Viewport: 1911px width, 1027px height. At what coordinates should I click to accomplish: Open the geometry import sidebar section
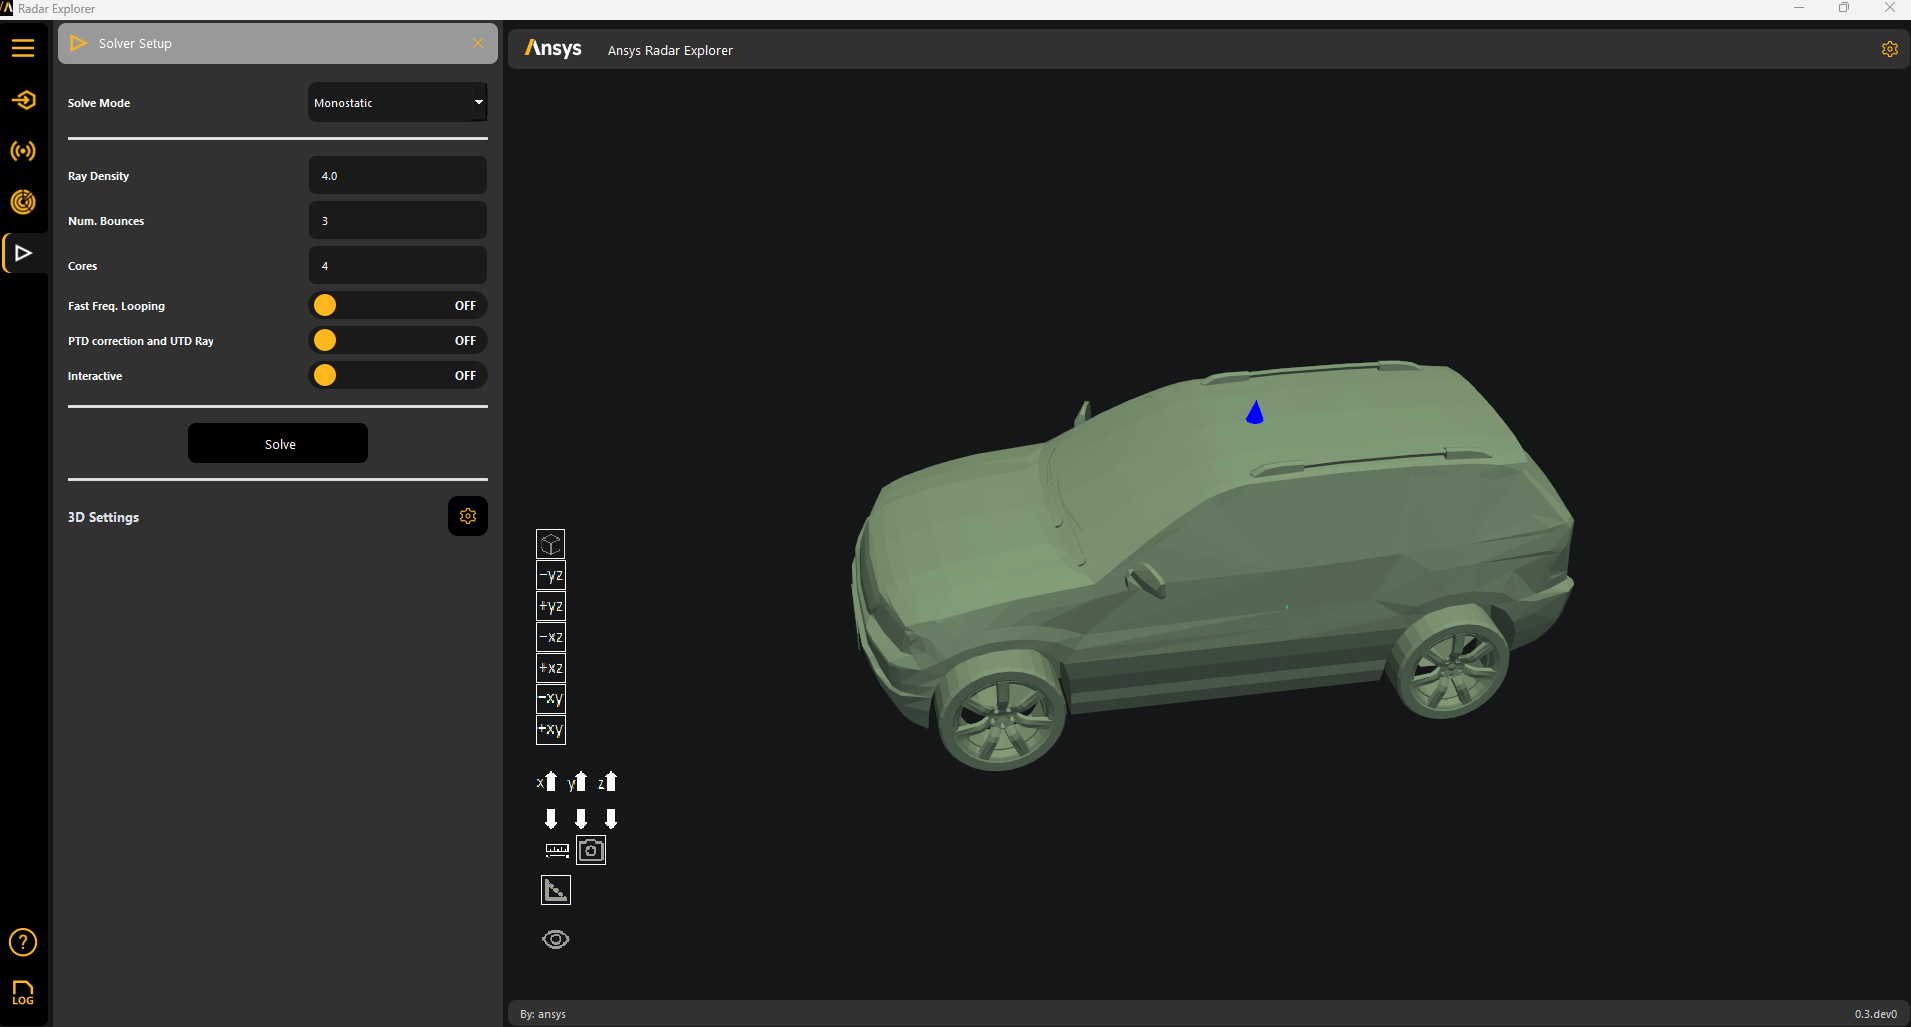23,100
